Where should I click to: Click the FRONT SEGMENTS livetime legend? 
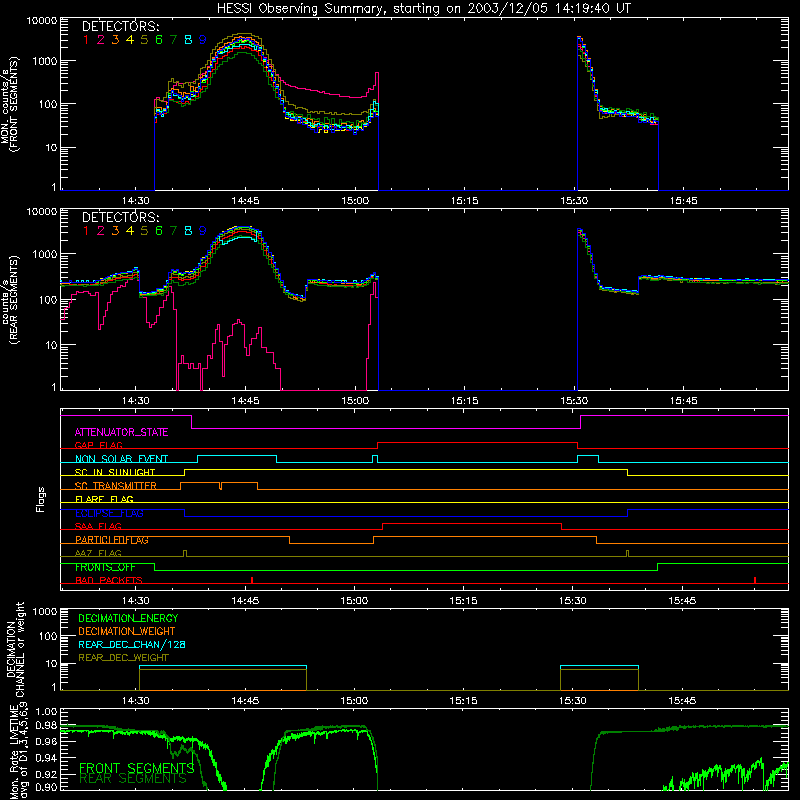137,768
